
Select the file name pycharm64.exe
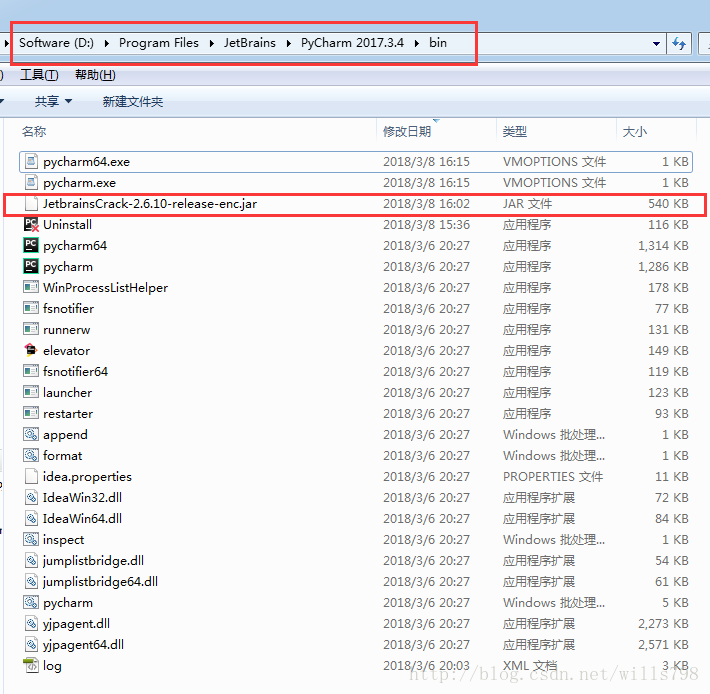[86, 162]
